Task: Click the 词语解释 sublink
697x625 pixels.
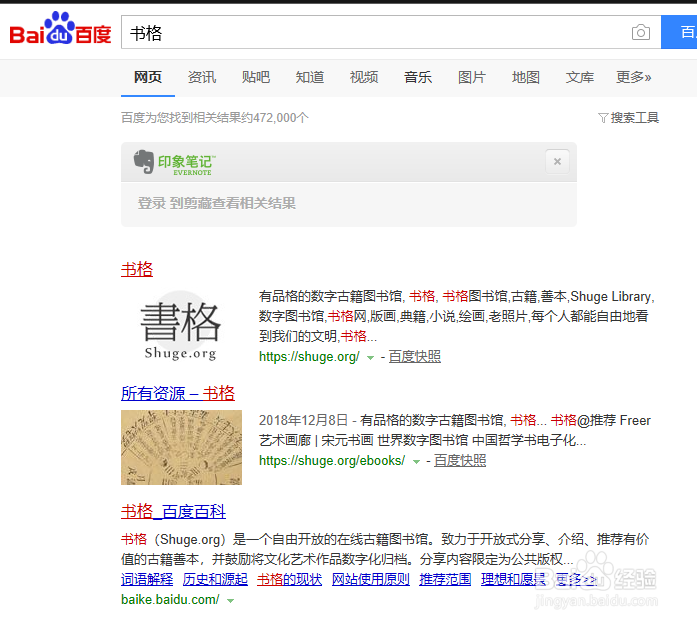Action: click(x=147, y=579)
